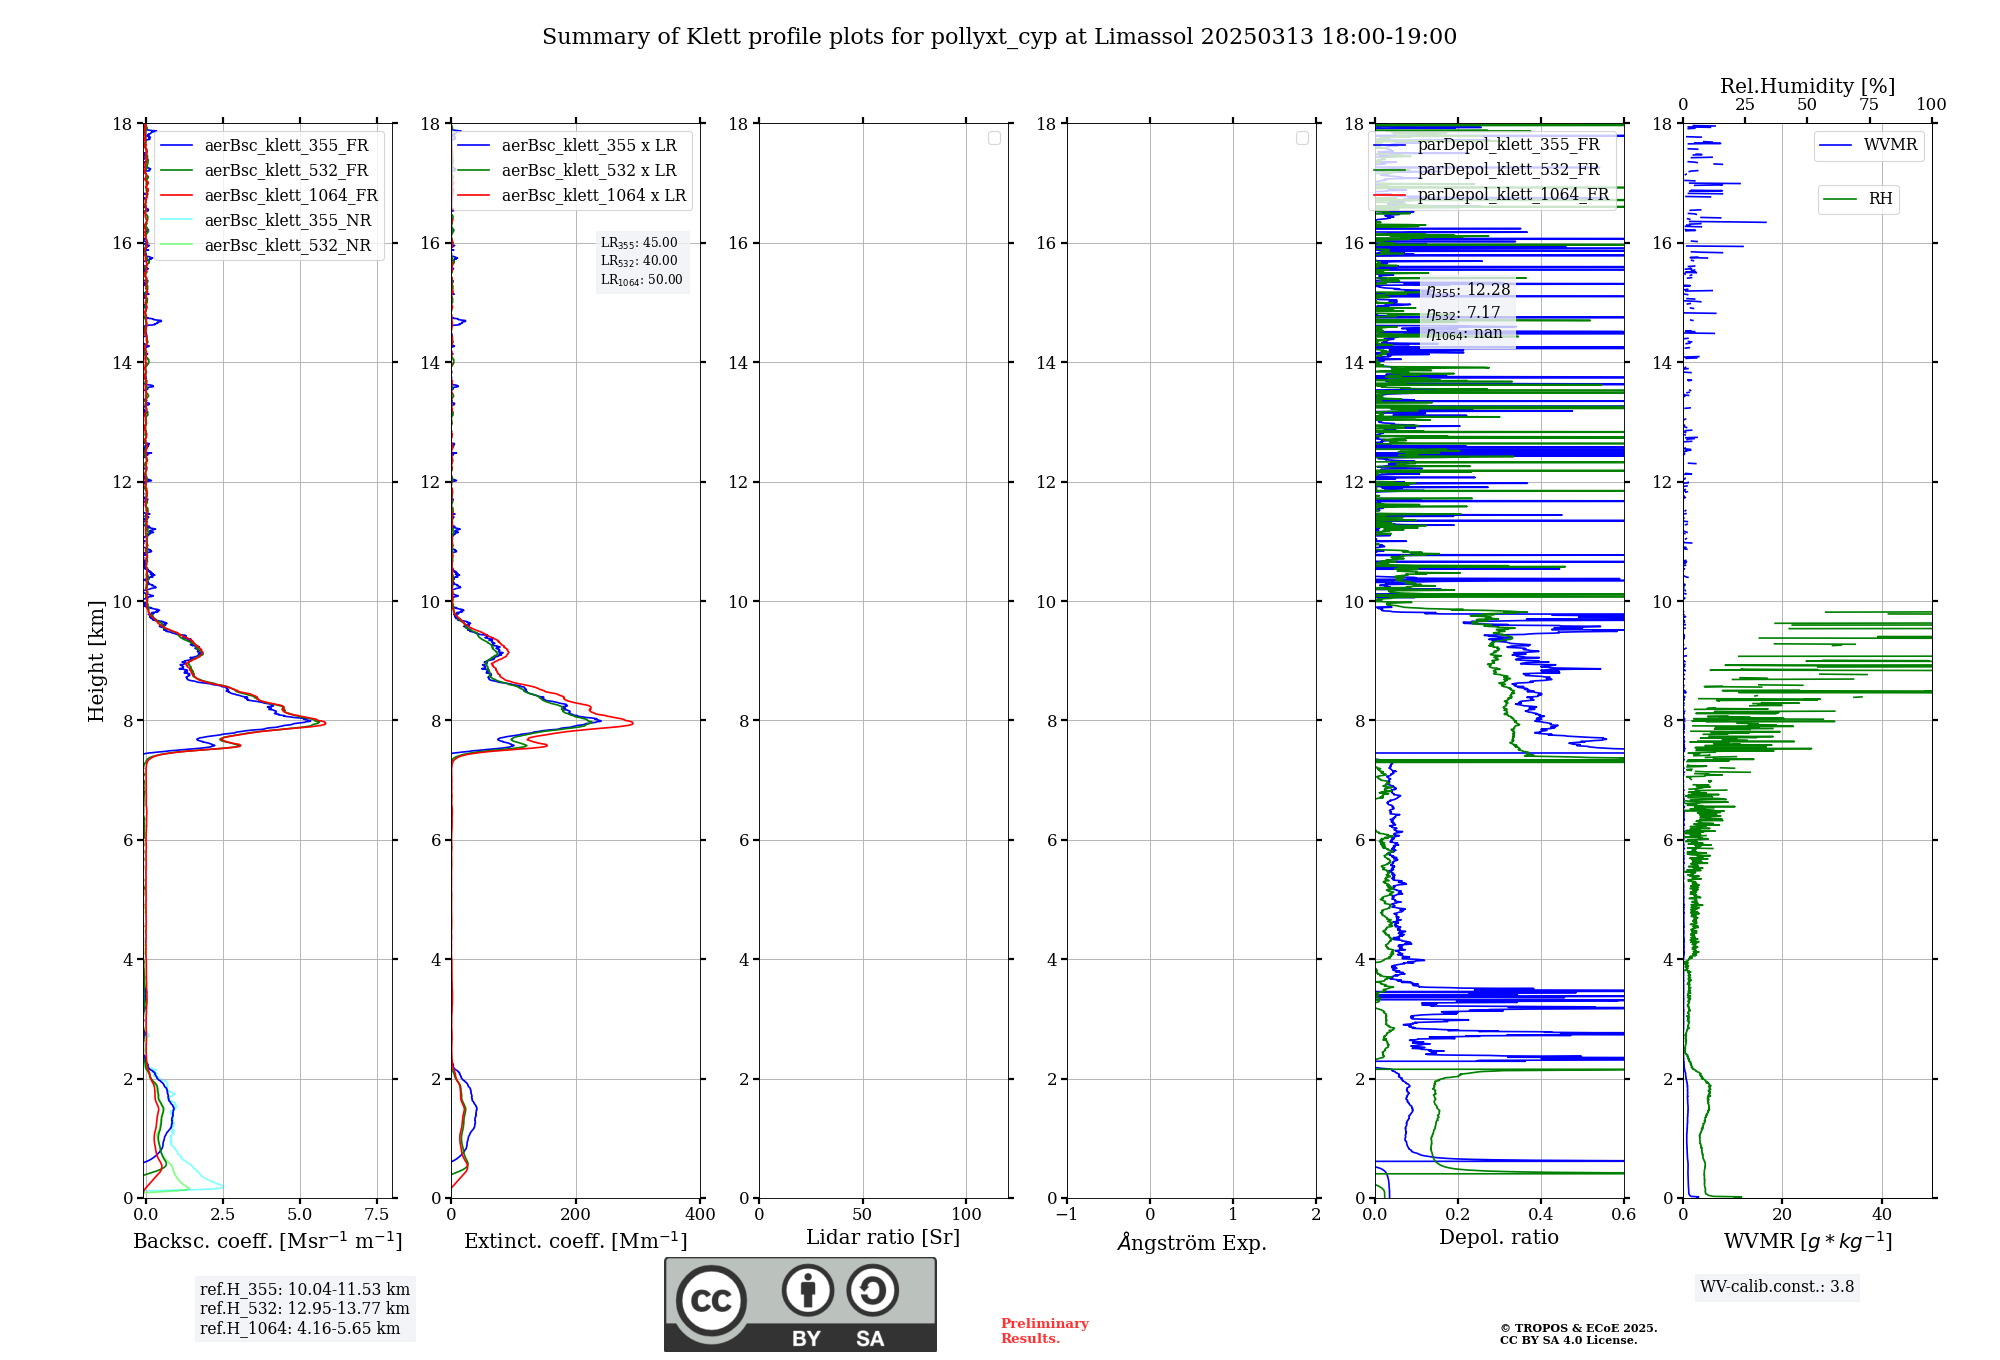Click the plot summary title text
This screenshot has height=1360, width=2000.
(x=999, y=37)
